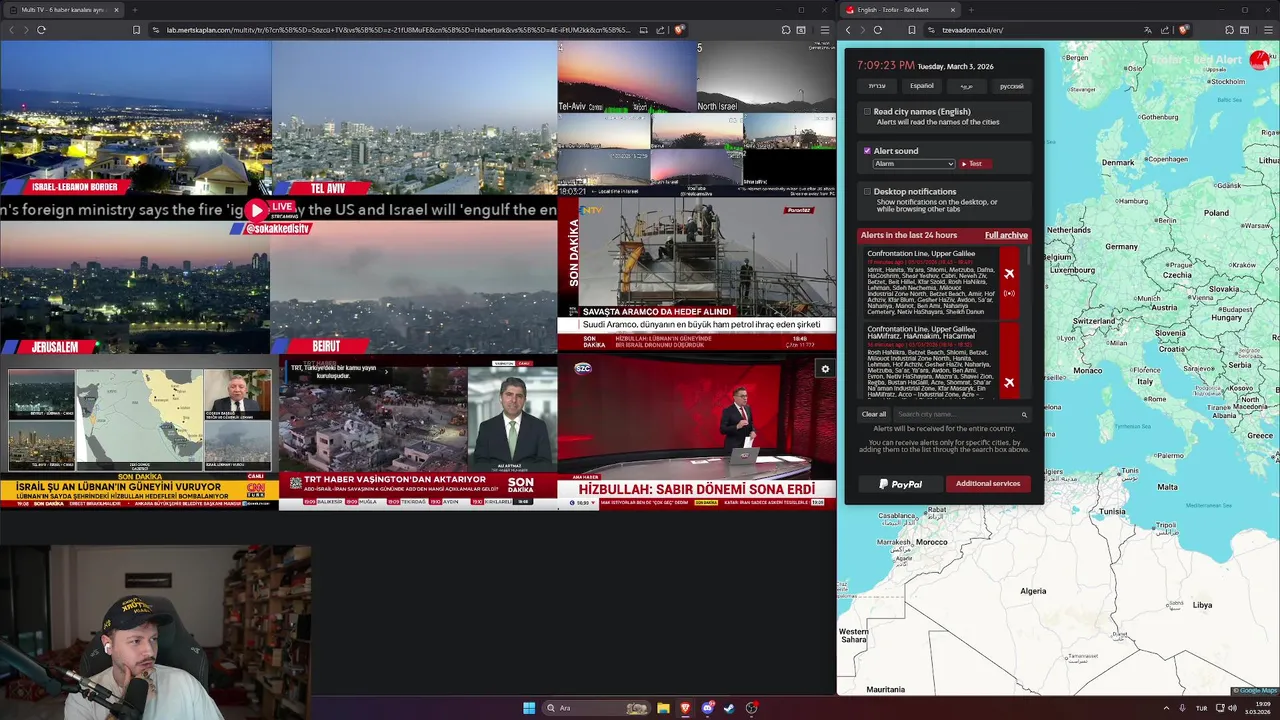Click the CNN Türk stream tile
This screenshot has width=1280, height=720.
point(139,432)
